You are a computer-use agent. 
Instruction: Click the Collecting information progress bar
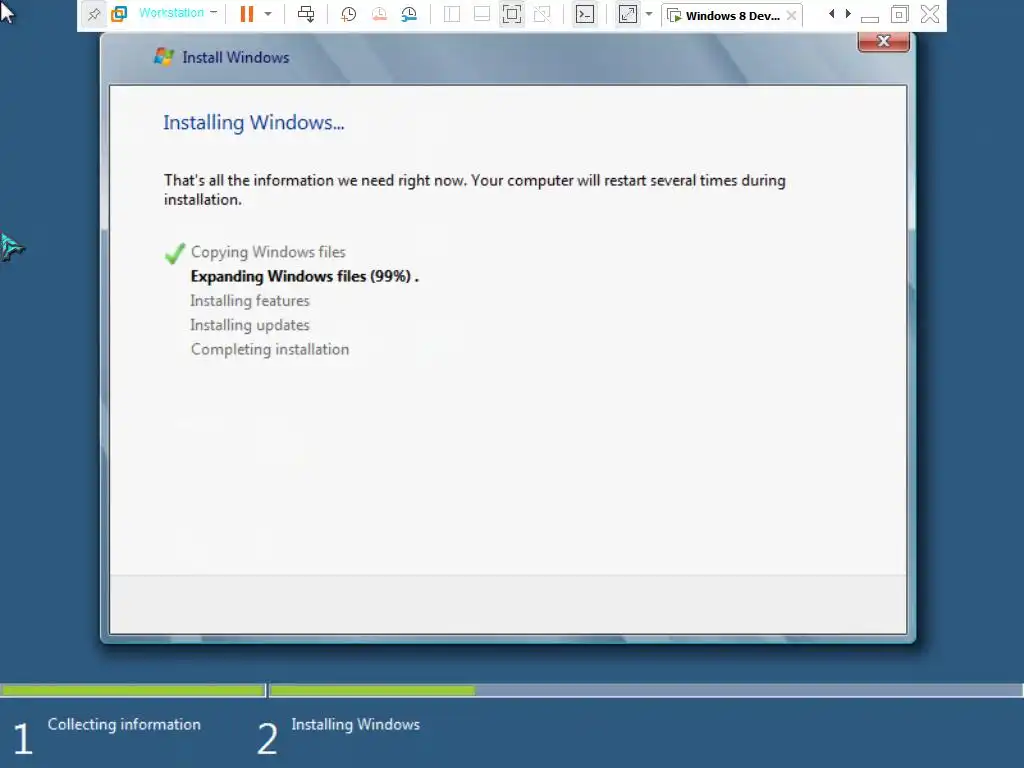point(133,690)
